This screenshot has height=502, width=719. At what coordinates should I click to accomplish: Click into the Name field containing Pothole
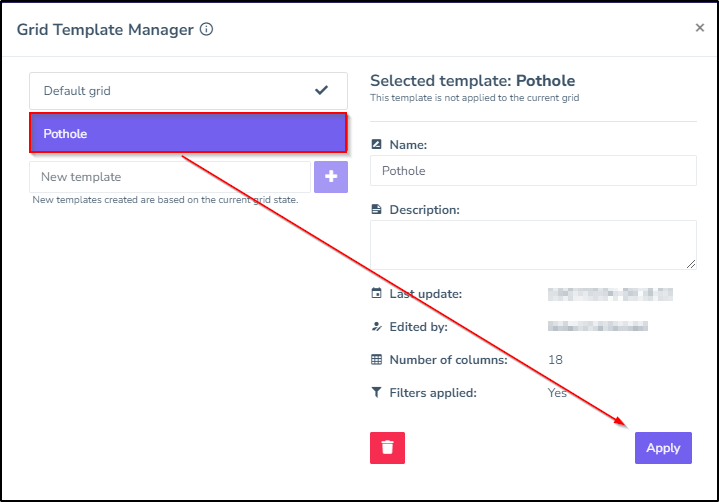point(533,171)
